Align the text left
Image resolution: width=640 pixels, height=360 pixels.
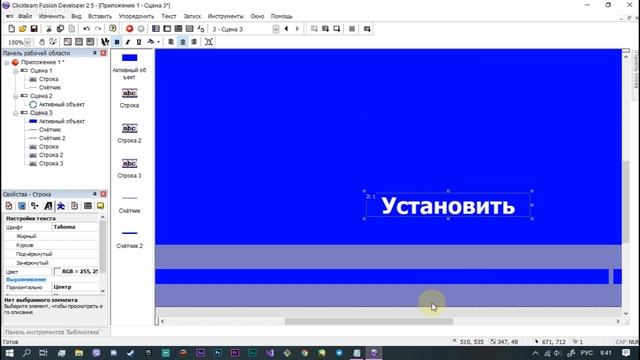(x=171, y=42)
